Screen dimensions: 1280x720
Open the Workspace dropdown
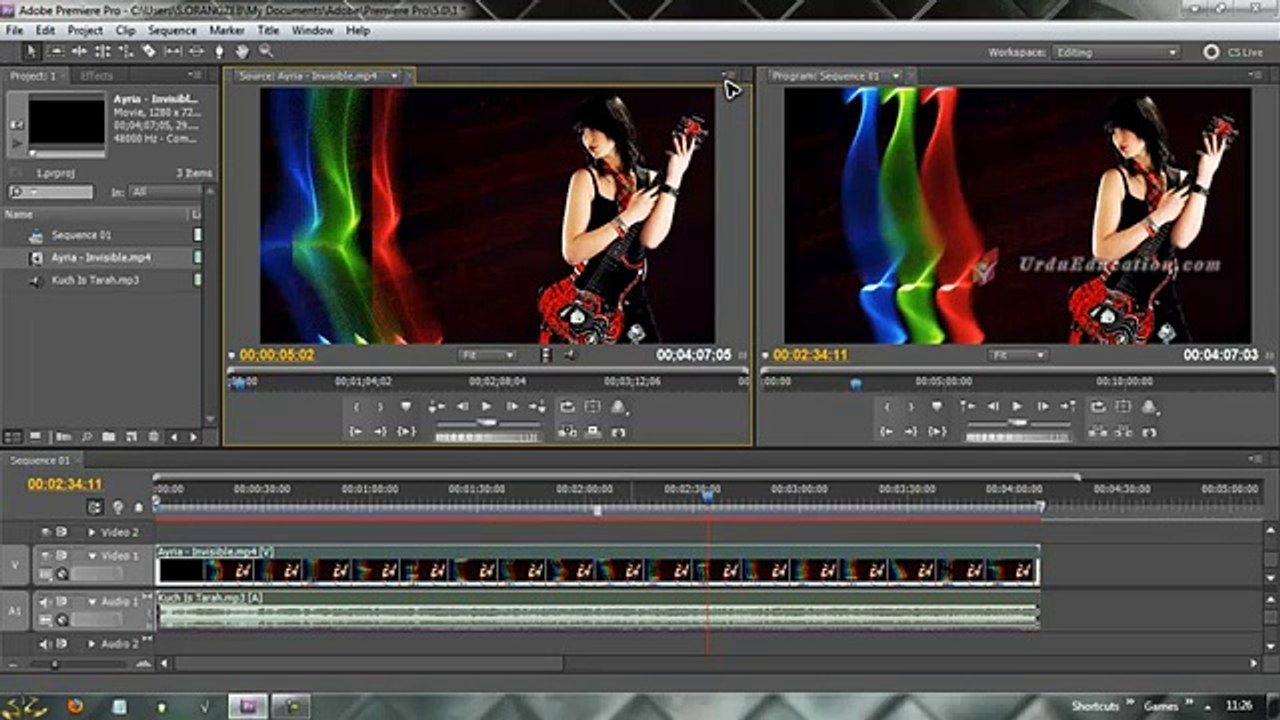(x=1116, y=52)
